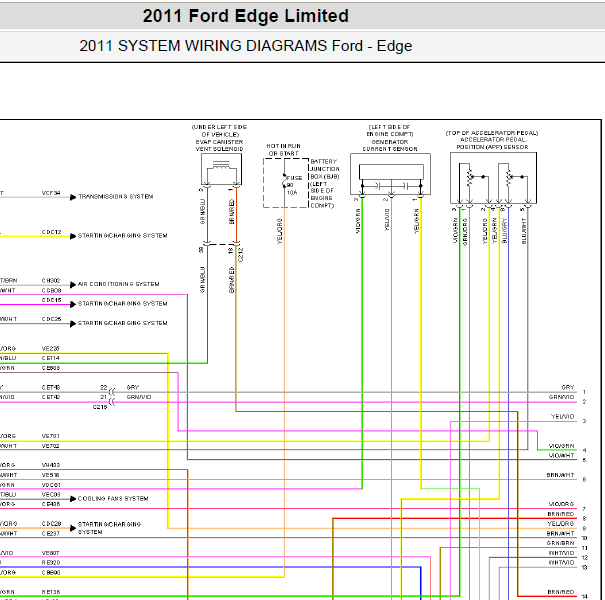605x600 pixels.
Task: Click the C212 connector label
Action: (x=241, y=255)
